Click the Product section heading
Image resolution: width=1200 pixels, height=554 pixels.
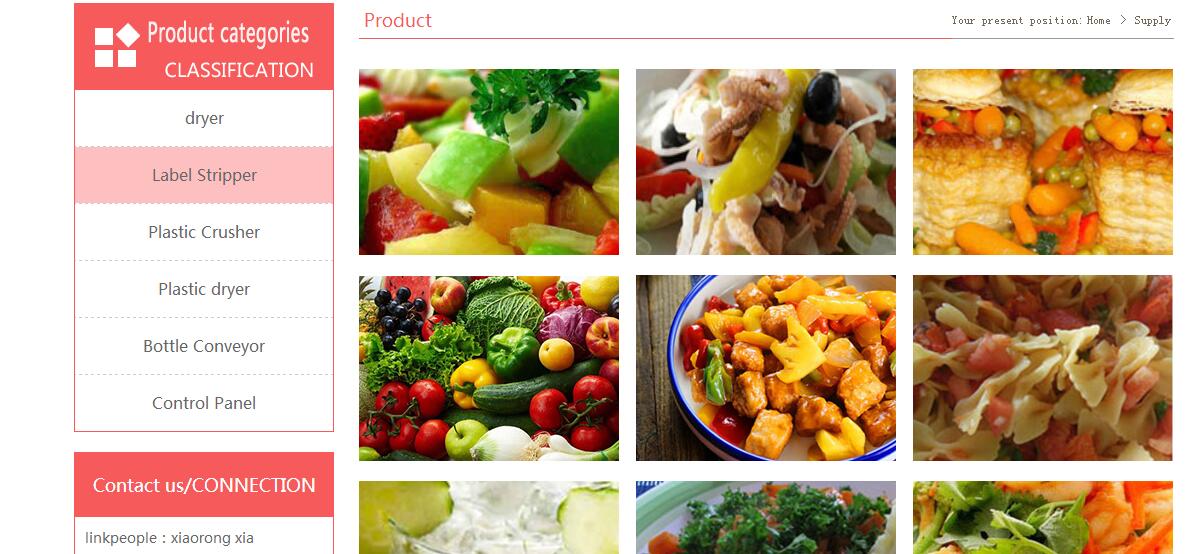tap(398, 20)
